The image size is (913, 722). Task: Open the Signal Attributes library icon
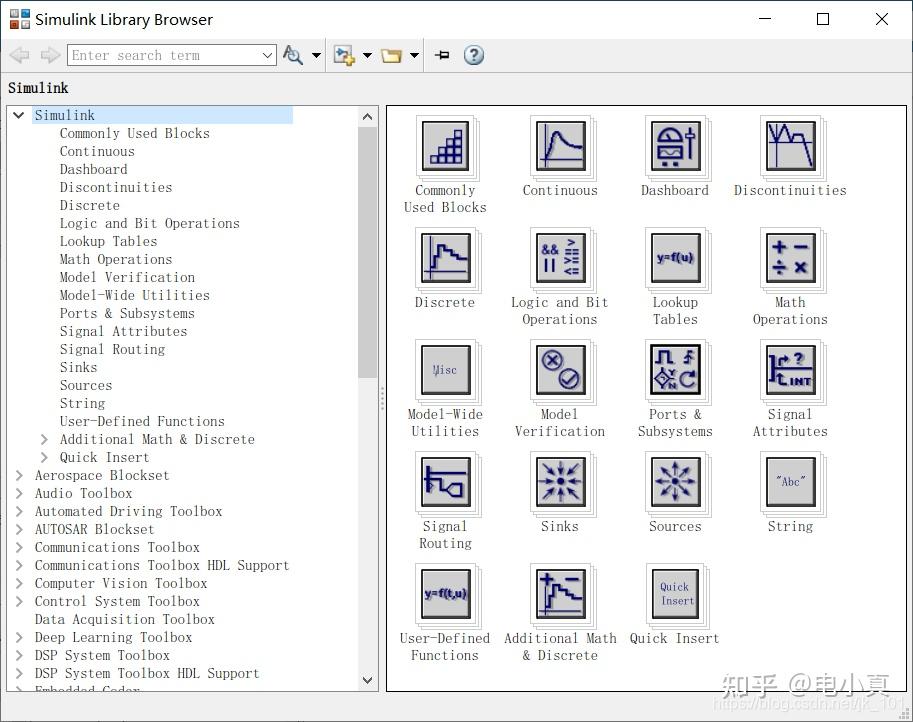click(790, 370)
